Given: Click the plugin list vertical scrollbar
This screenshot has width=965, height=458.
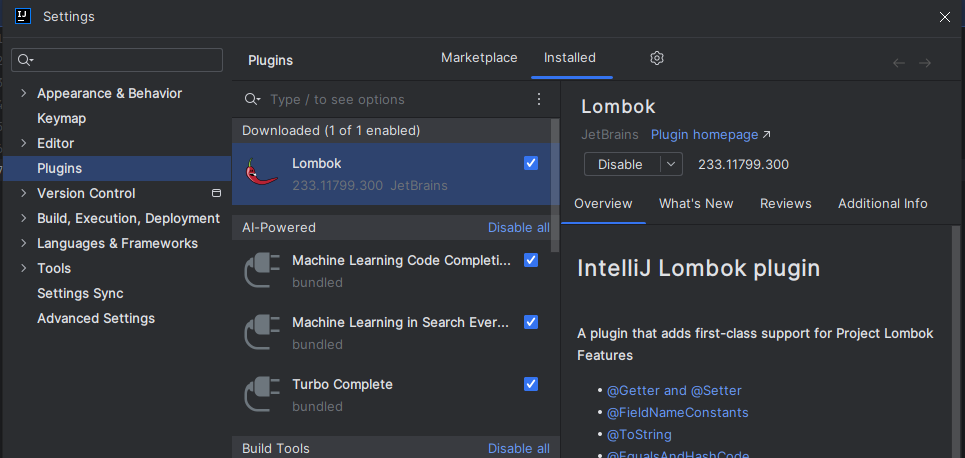Looking at the screenshot, I should click(x=555, y=185).
